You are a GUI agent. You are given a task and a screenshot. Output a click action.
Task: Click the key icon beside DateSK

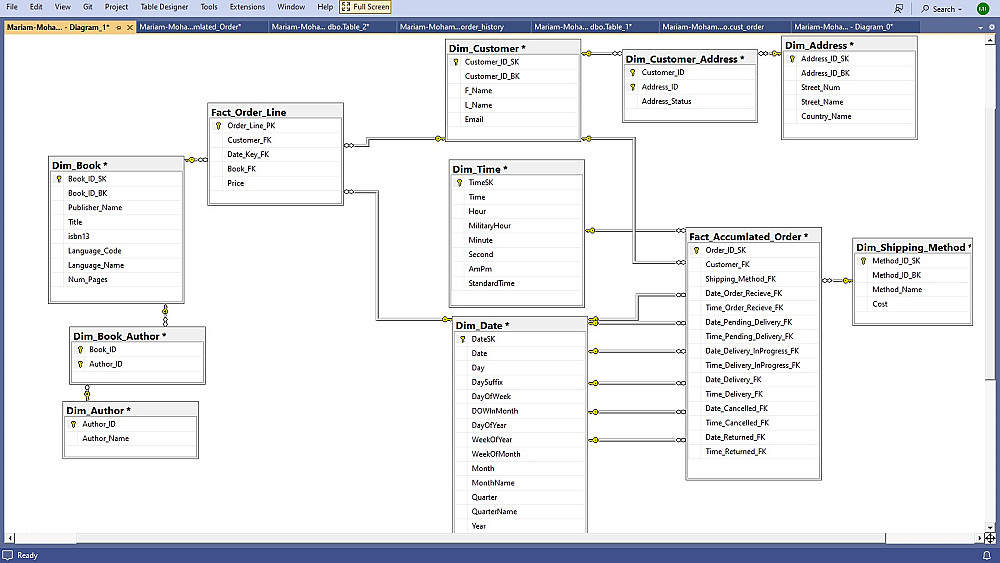coord(462,339)
